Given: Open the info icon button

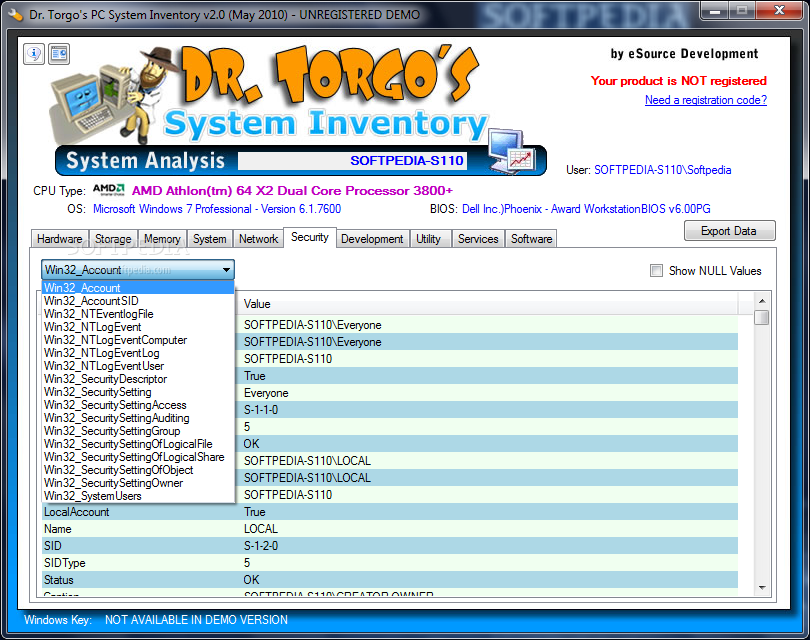Looking at the screenshot, I should 34,54.
